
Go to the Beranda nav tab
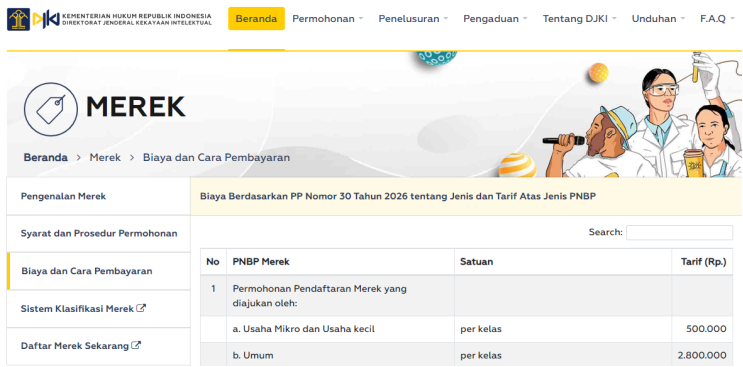[x=256, y=18]
